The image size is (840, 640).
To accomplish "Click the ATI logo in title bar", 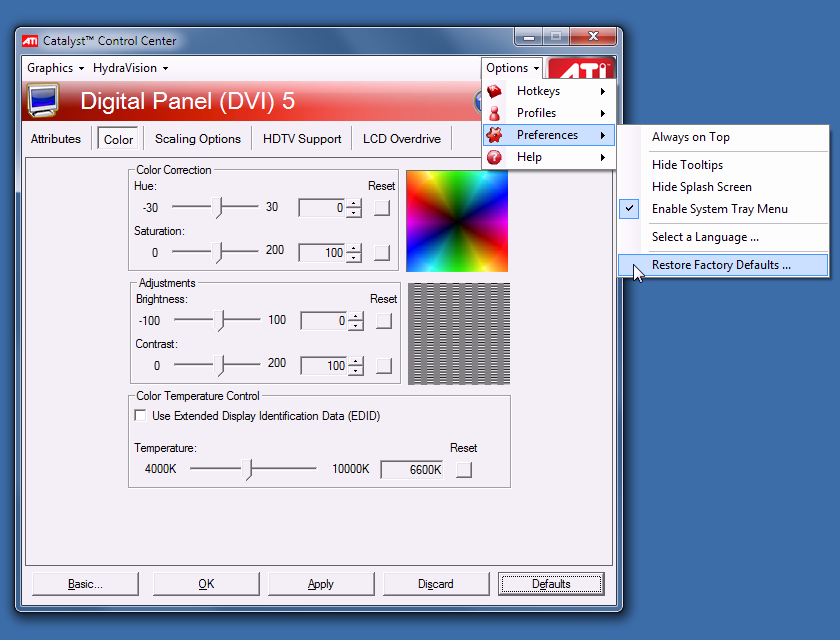I will coord(30,41).
